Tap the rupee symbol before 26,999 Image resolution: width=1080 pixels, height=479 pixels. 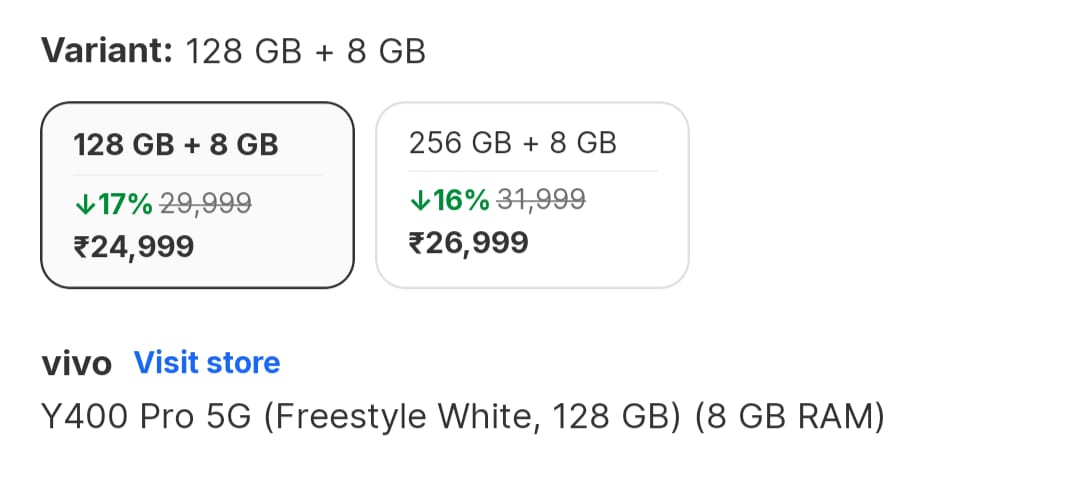point(417,242)
